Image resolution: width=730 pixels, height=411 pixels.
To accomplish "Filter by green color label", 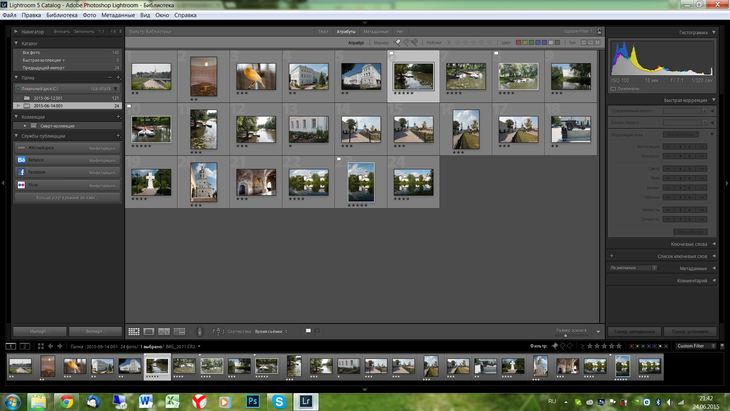I will point(531,42).
